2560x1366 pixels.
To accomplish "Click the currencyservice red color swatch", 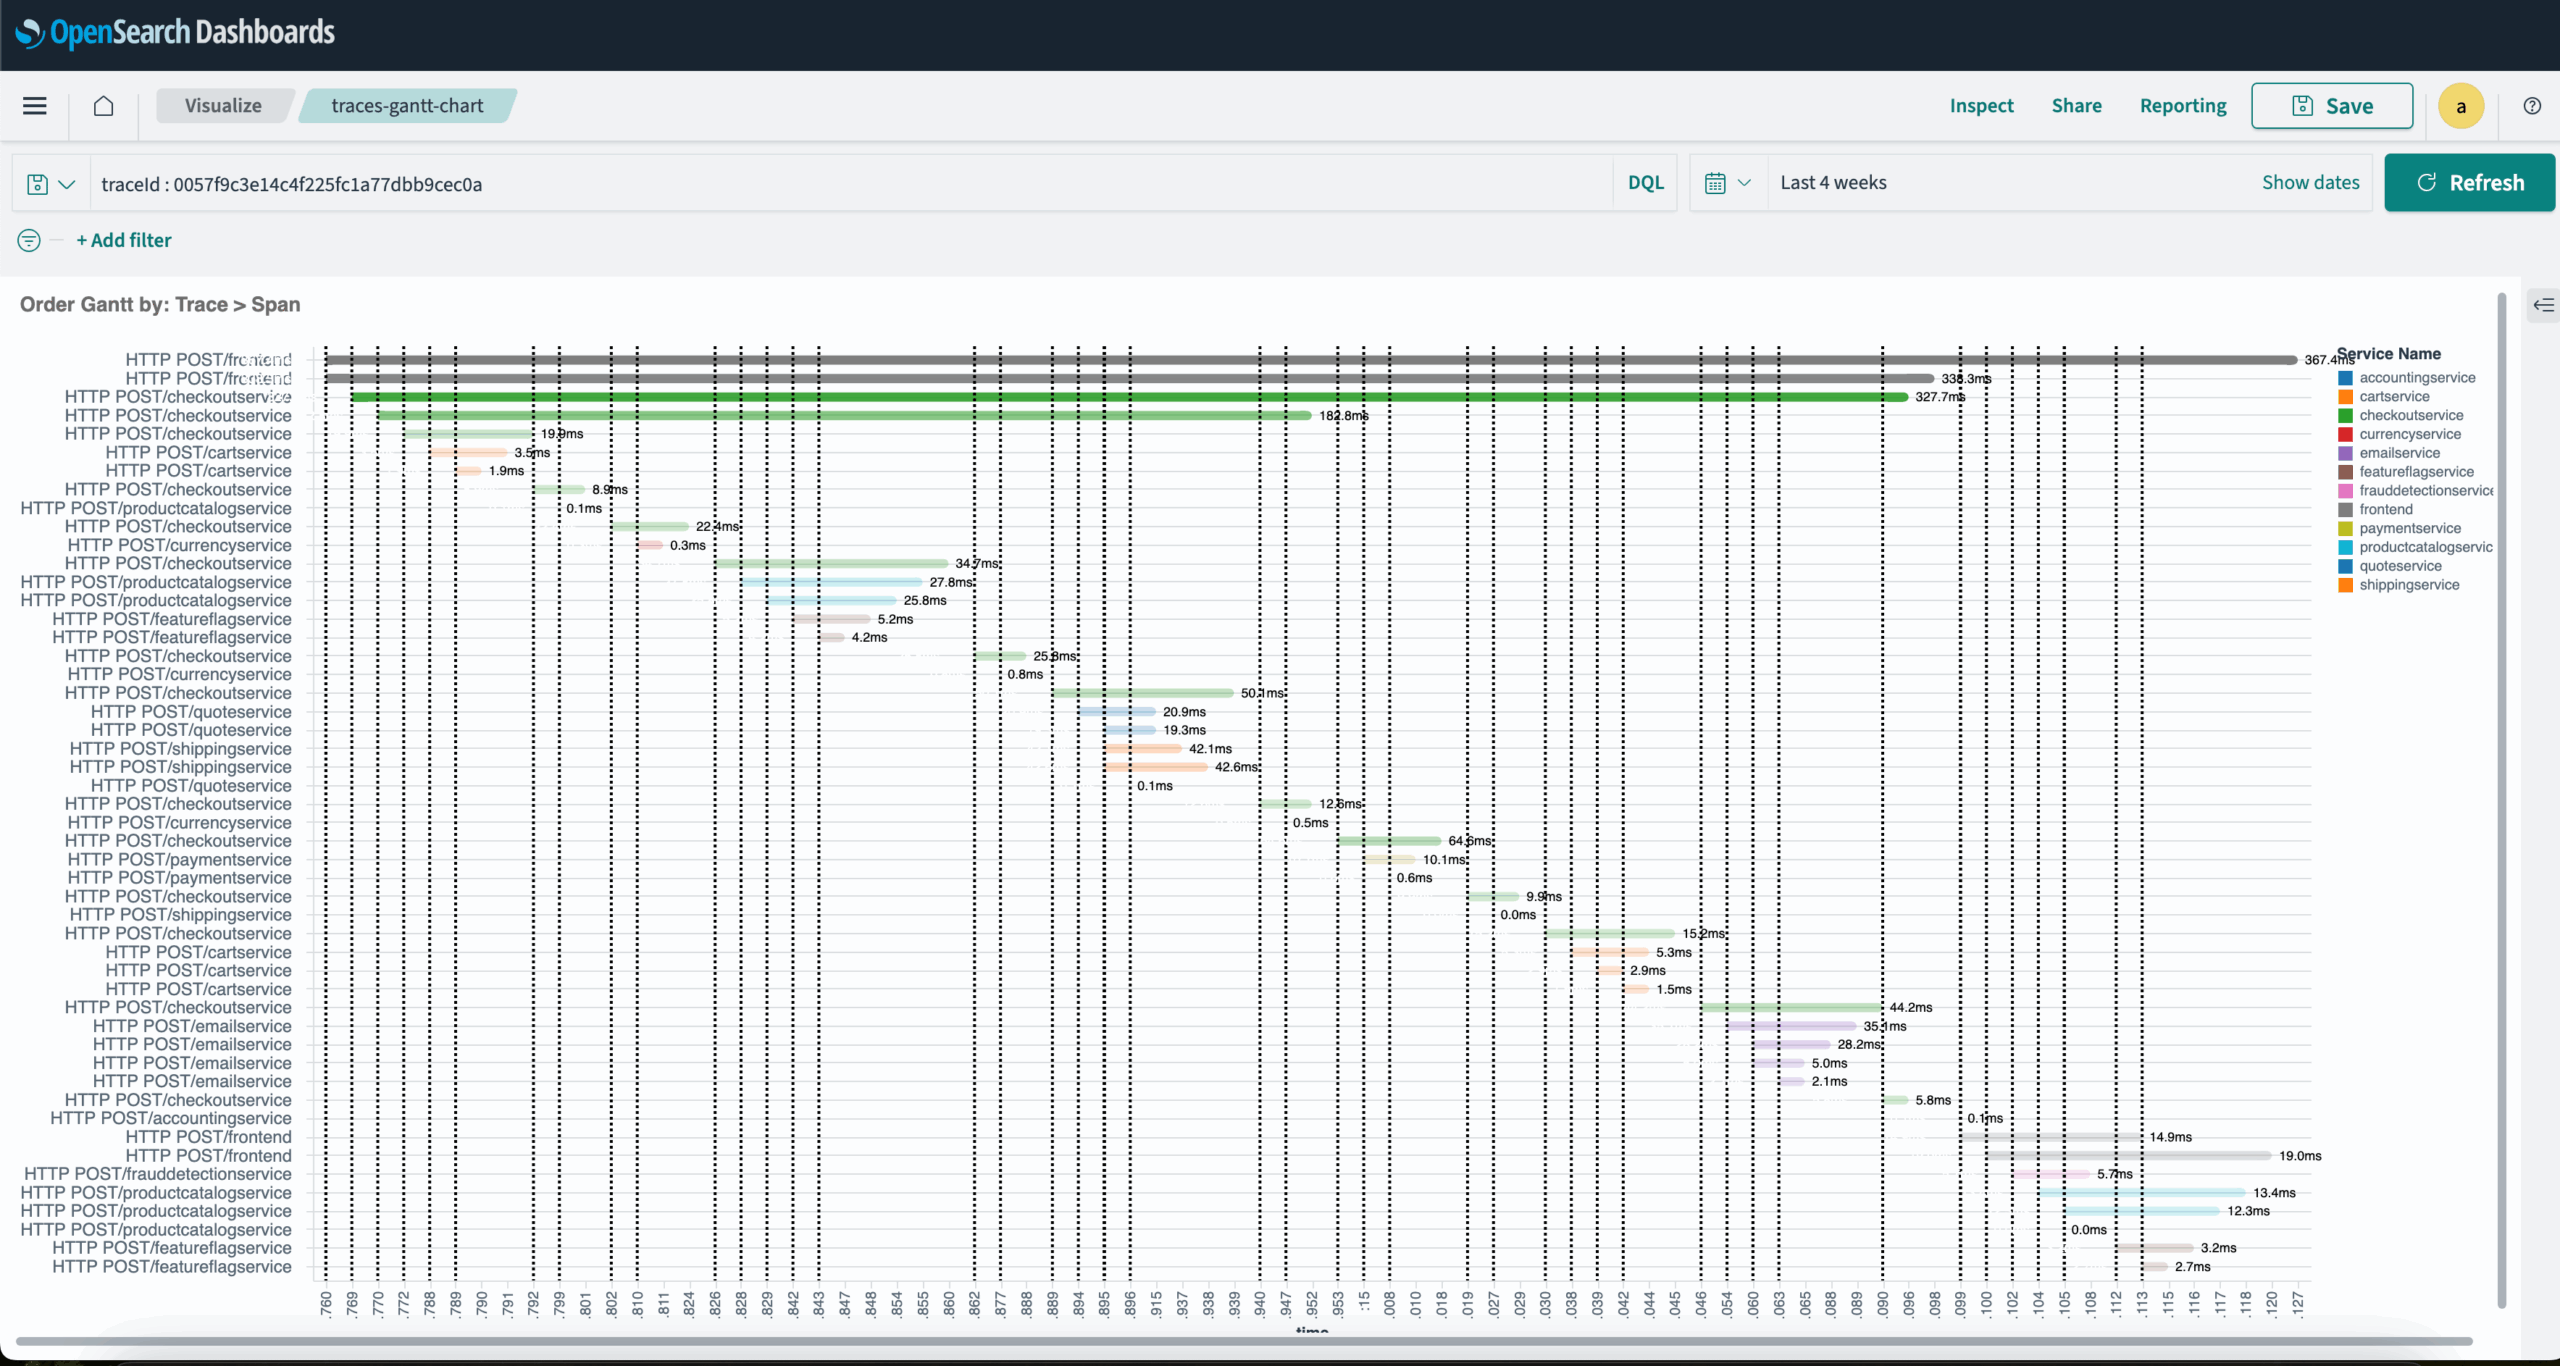I will [2347, 433].
